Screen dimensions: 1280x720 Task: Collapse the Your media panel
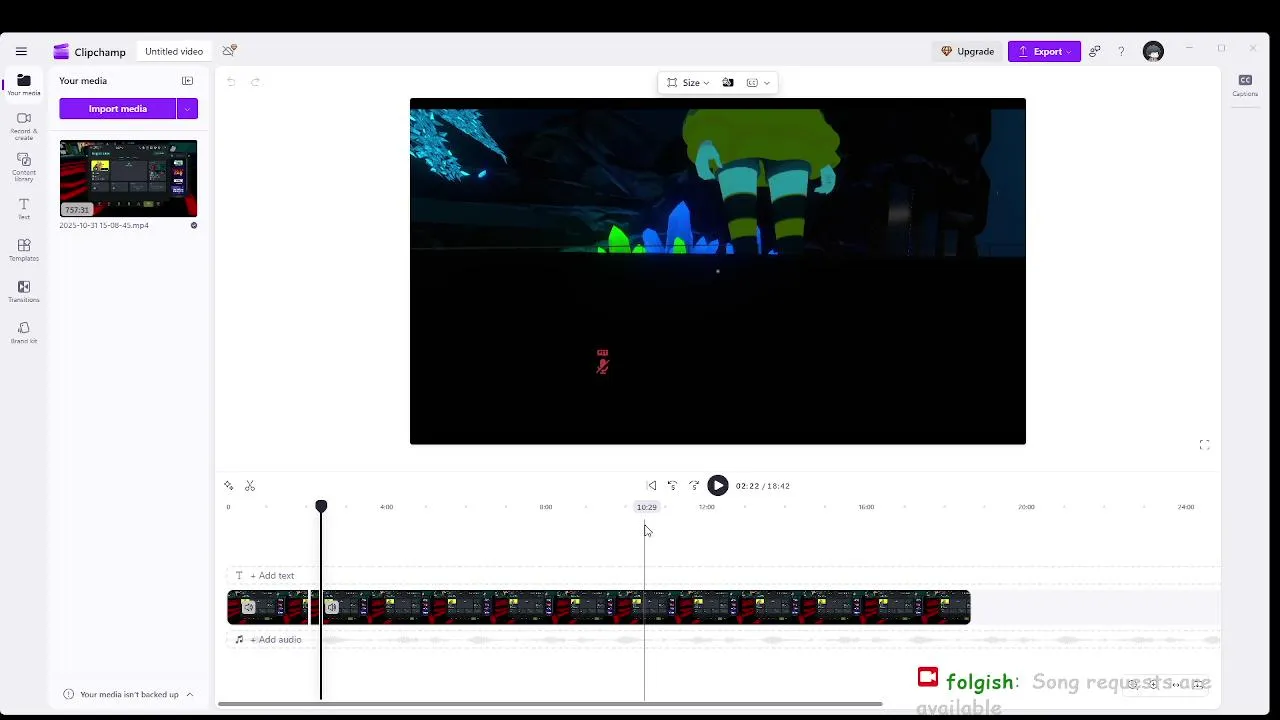187,81
